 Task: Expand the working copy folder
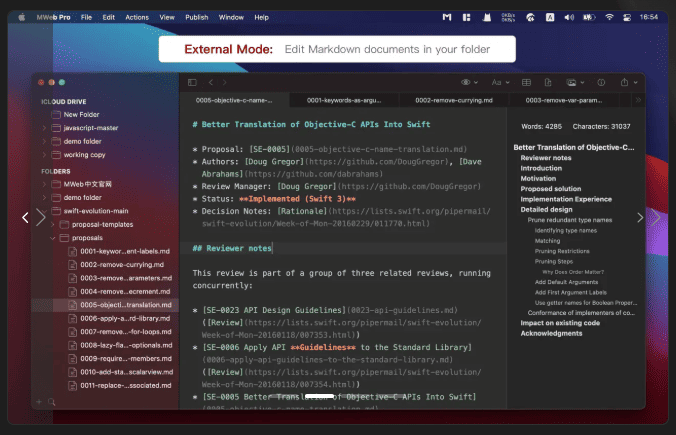44,155
